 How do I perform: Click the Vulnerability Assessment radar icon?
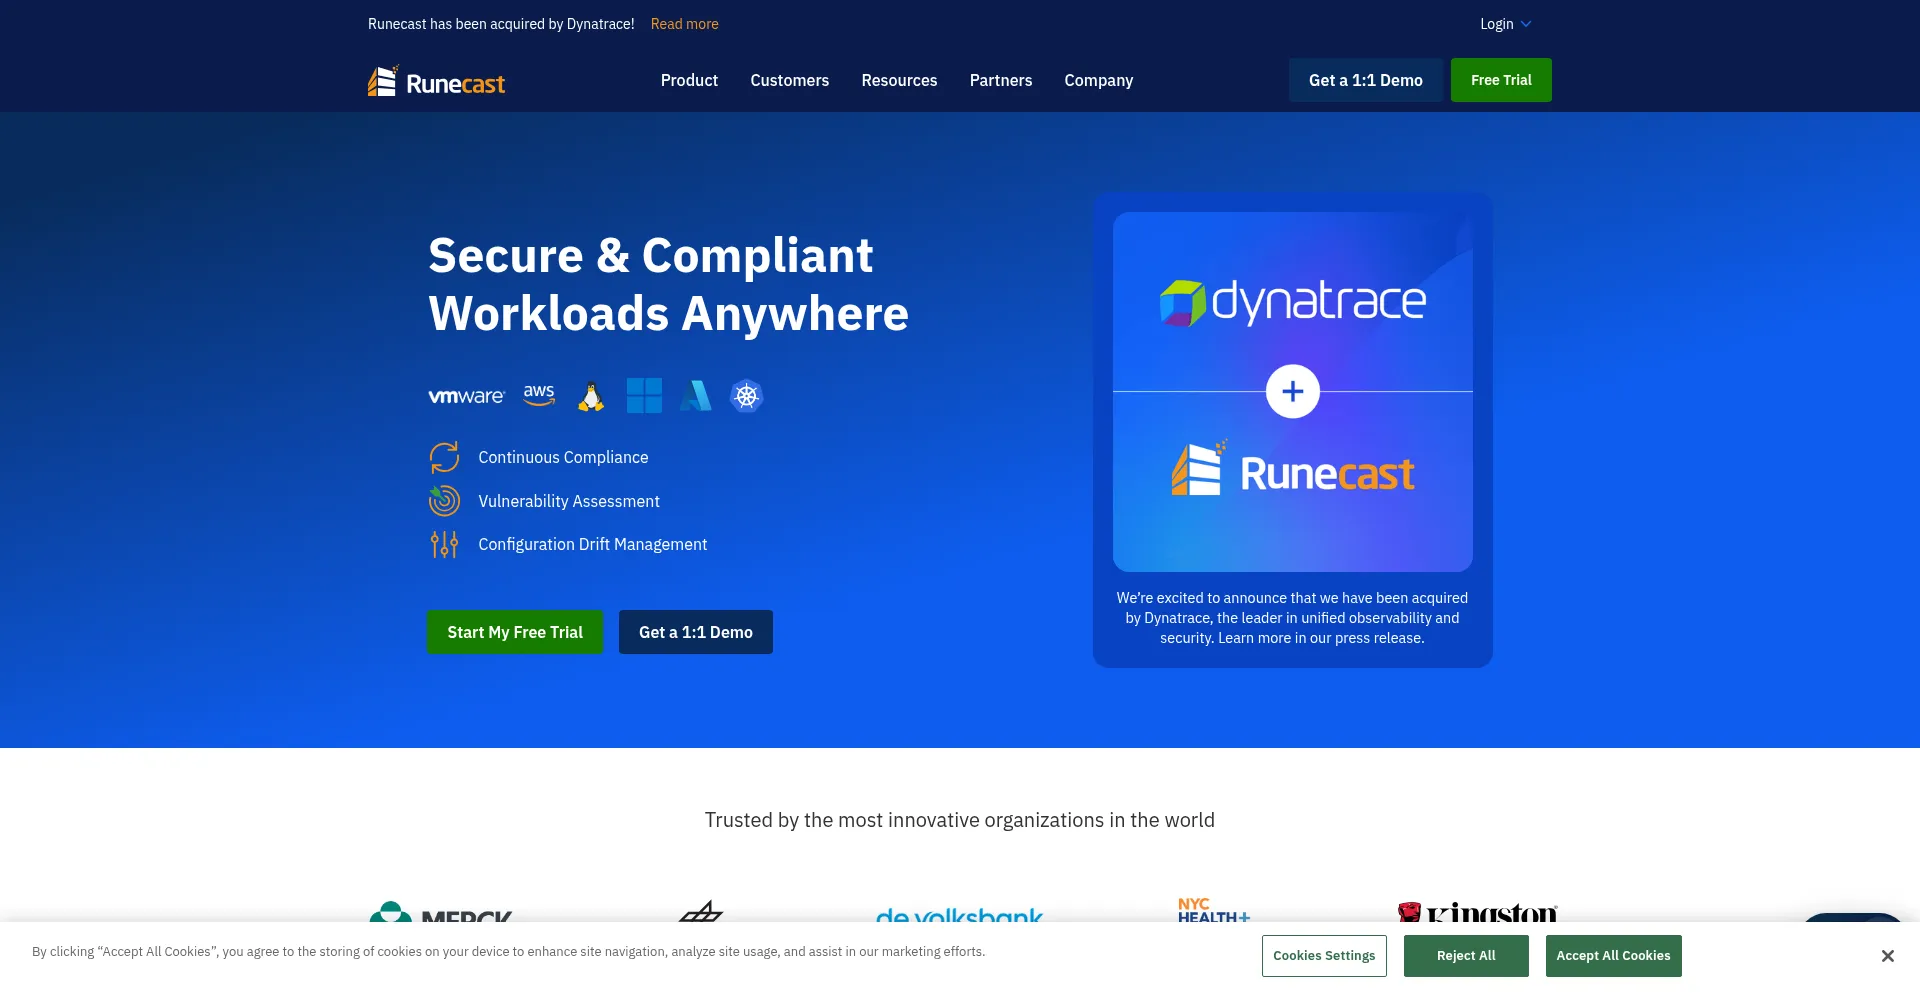pos(444,501)
